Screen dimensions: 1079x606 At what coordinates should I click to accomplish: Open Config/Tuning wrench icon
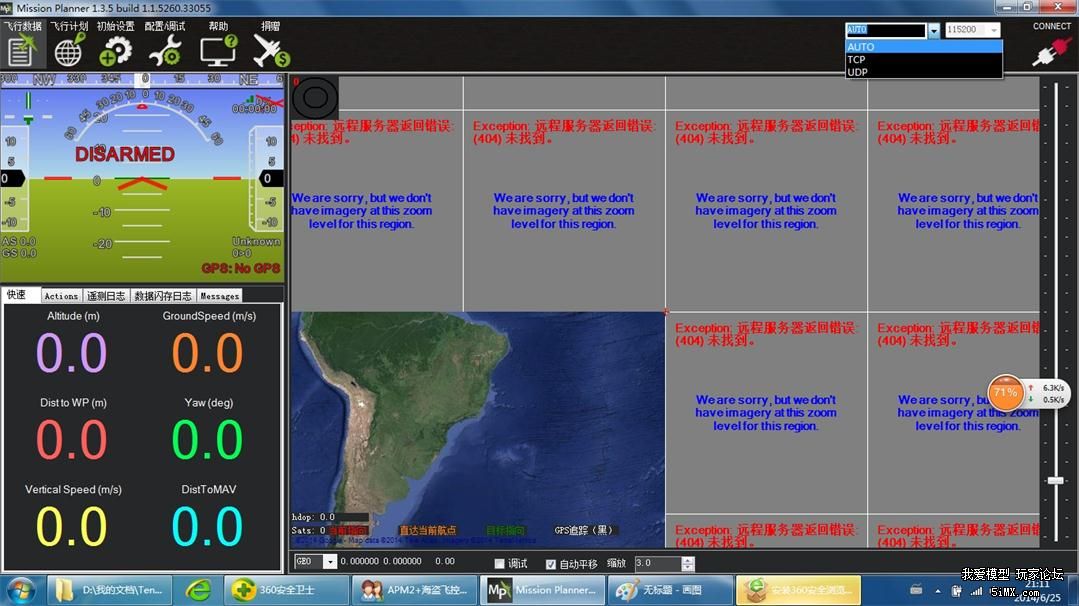pyautogui.click(x=165, y=50)
